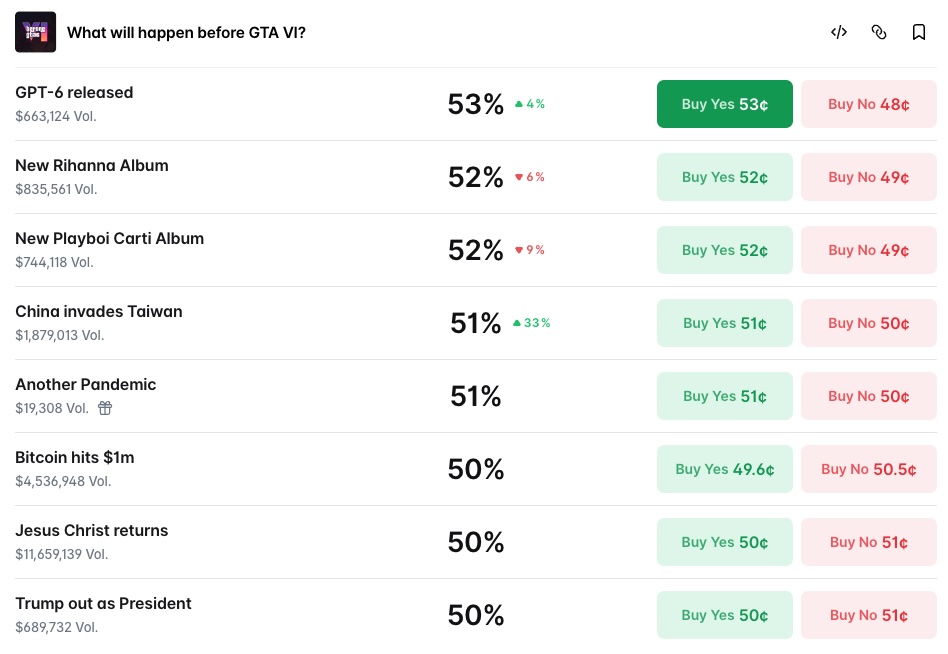This screenshot has width=948, height=654.
Task: Buy Yes 51¢ for China invades Taiwan
Action: coord(724,323)
